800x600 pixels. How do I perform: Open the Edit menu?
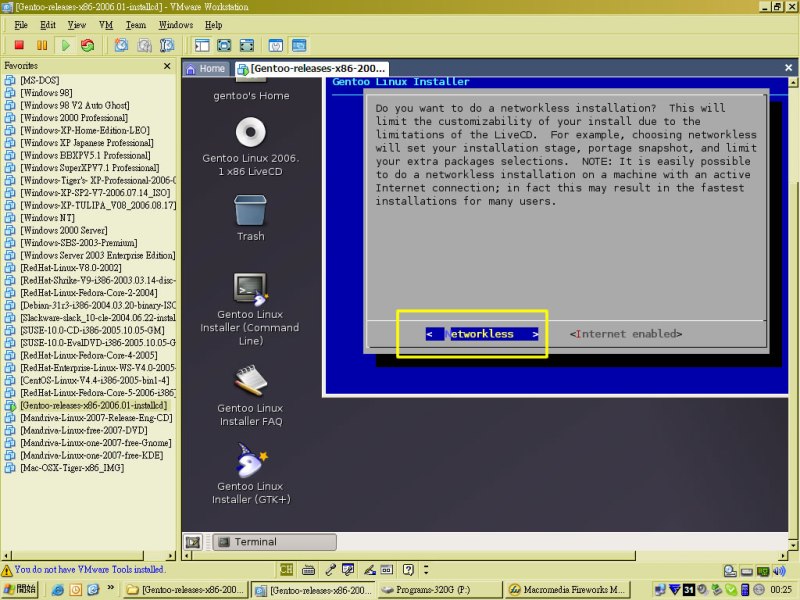pyautogui.click(x=47, y=25)
